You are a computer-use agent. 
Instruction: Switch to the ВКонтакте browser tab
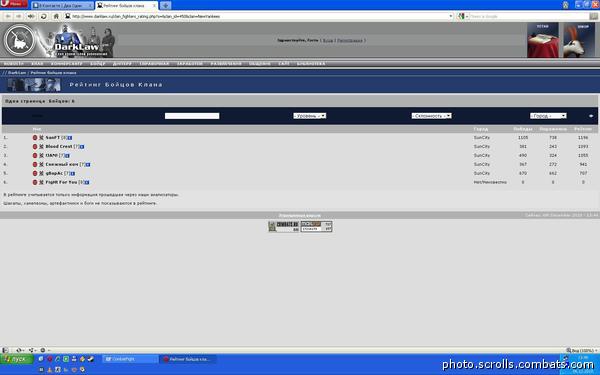pyautogui.click(x=61, y=6)
